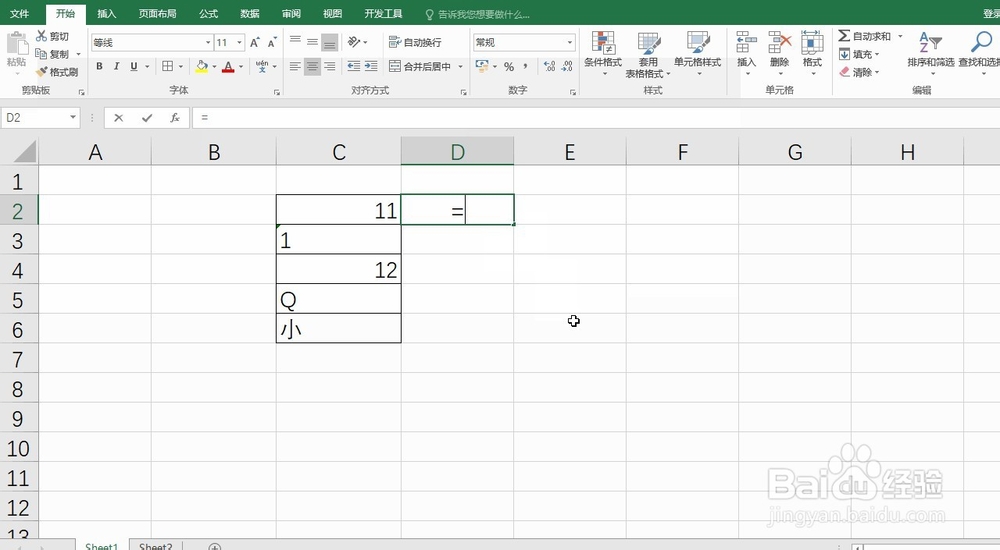Apply the red font color A

[x=228, y=66]
